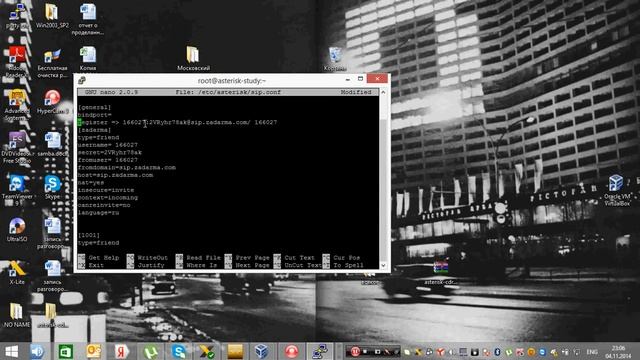The image size is (640, 360).
Task: Click the 'Get Help' label in nano footer
Action: pyautogui.click(x=104, y=258)
